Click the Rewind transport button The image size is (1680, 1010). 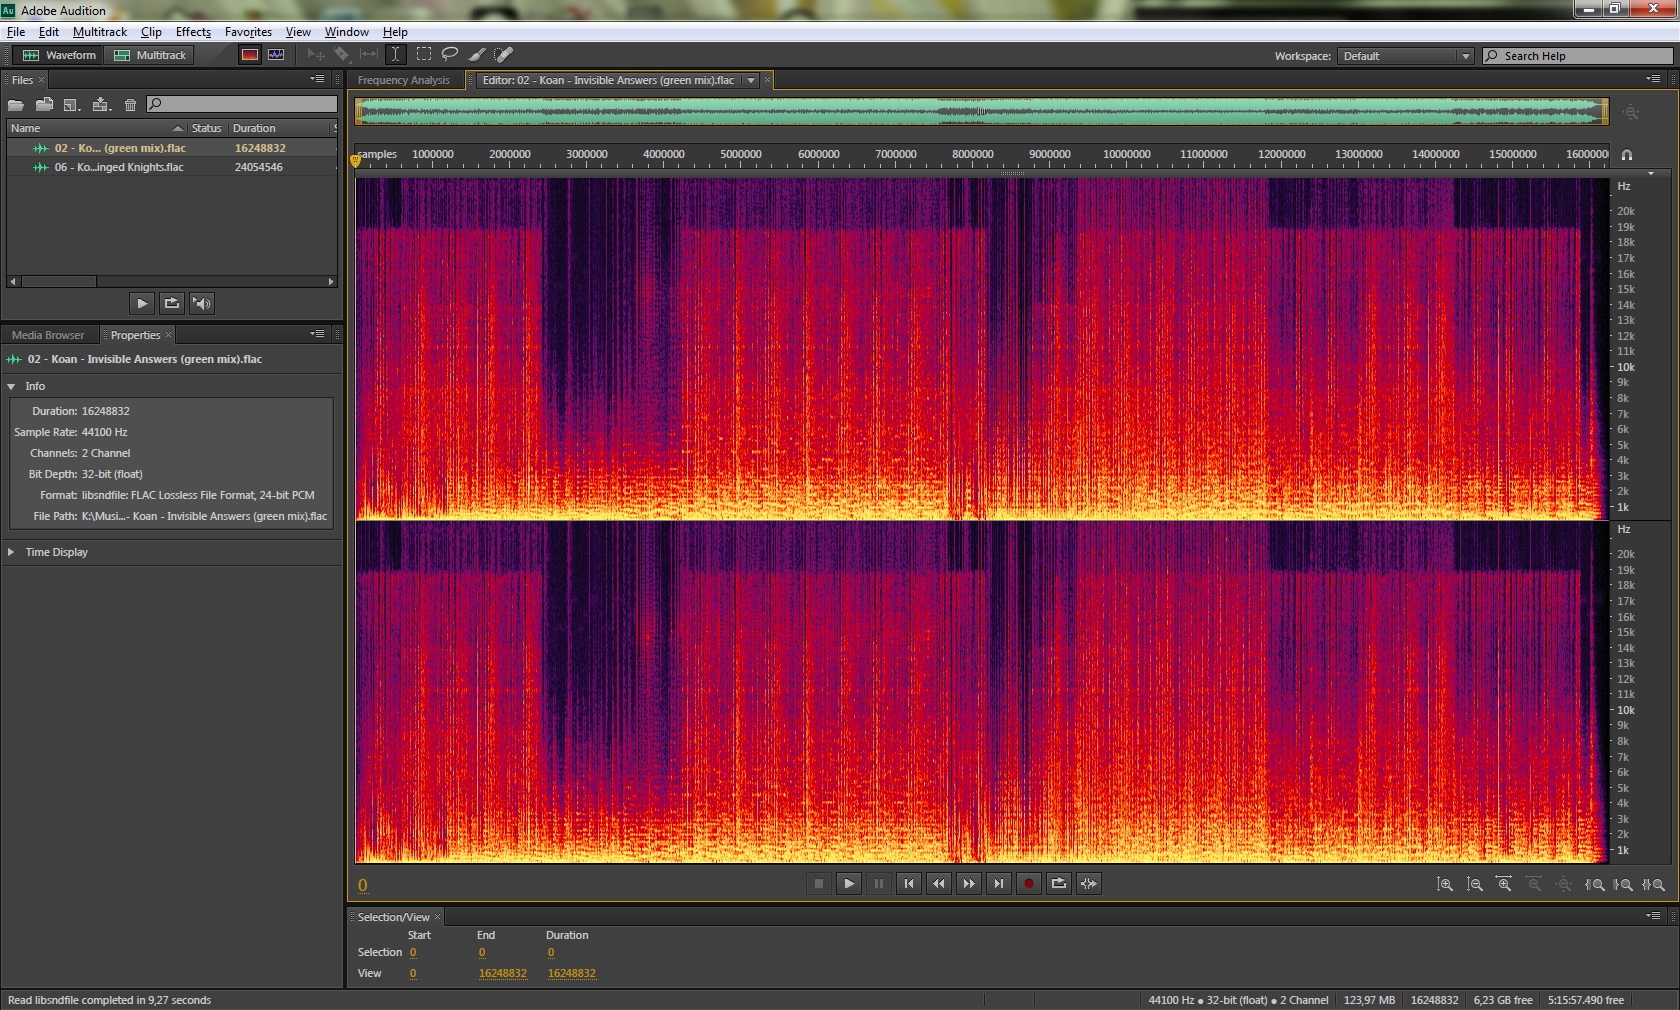tap(939, 883)
